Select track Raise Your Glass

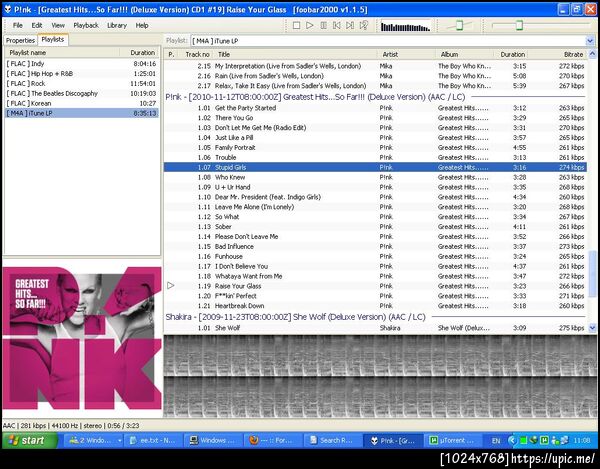coord(375,286)
